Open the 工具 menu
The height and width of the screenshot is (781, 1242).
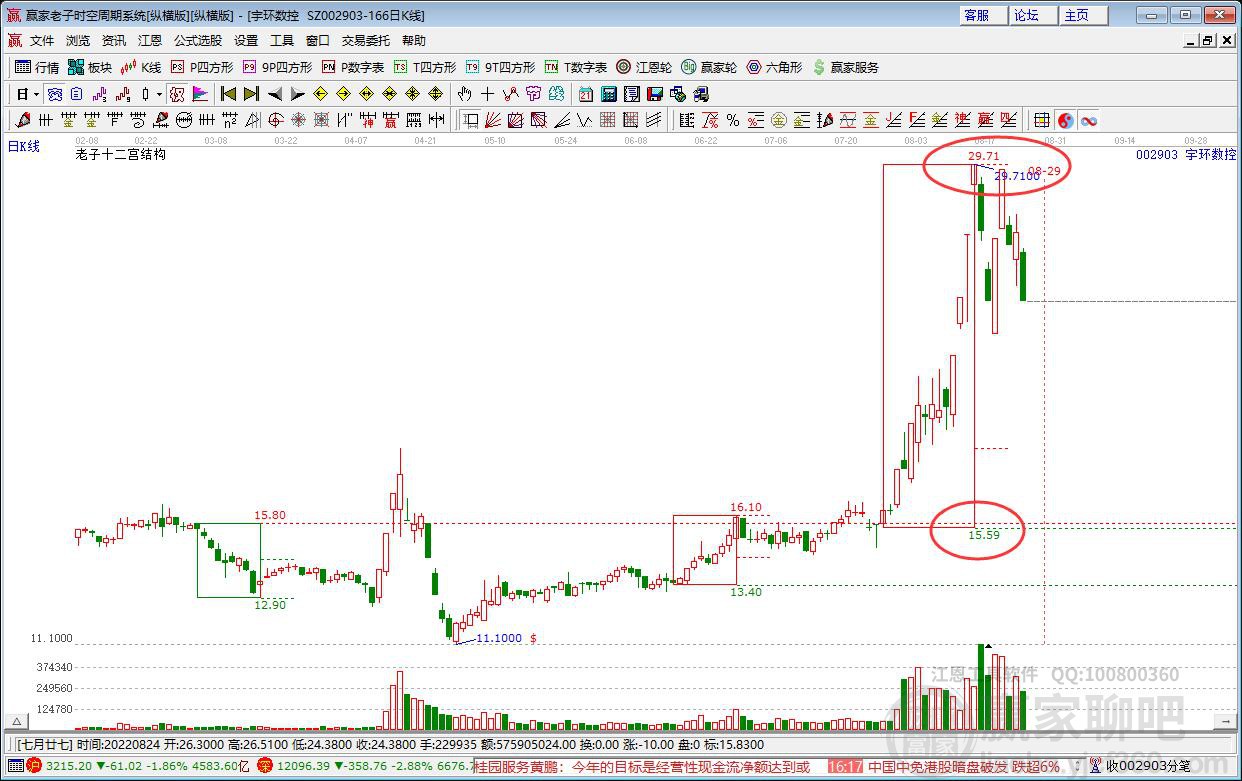point(282,41)
